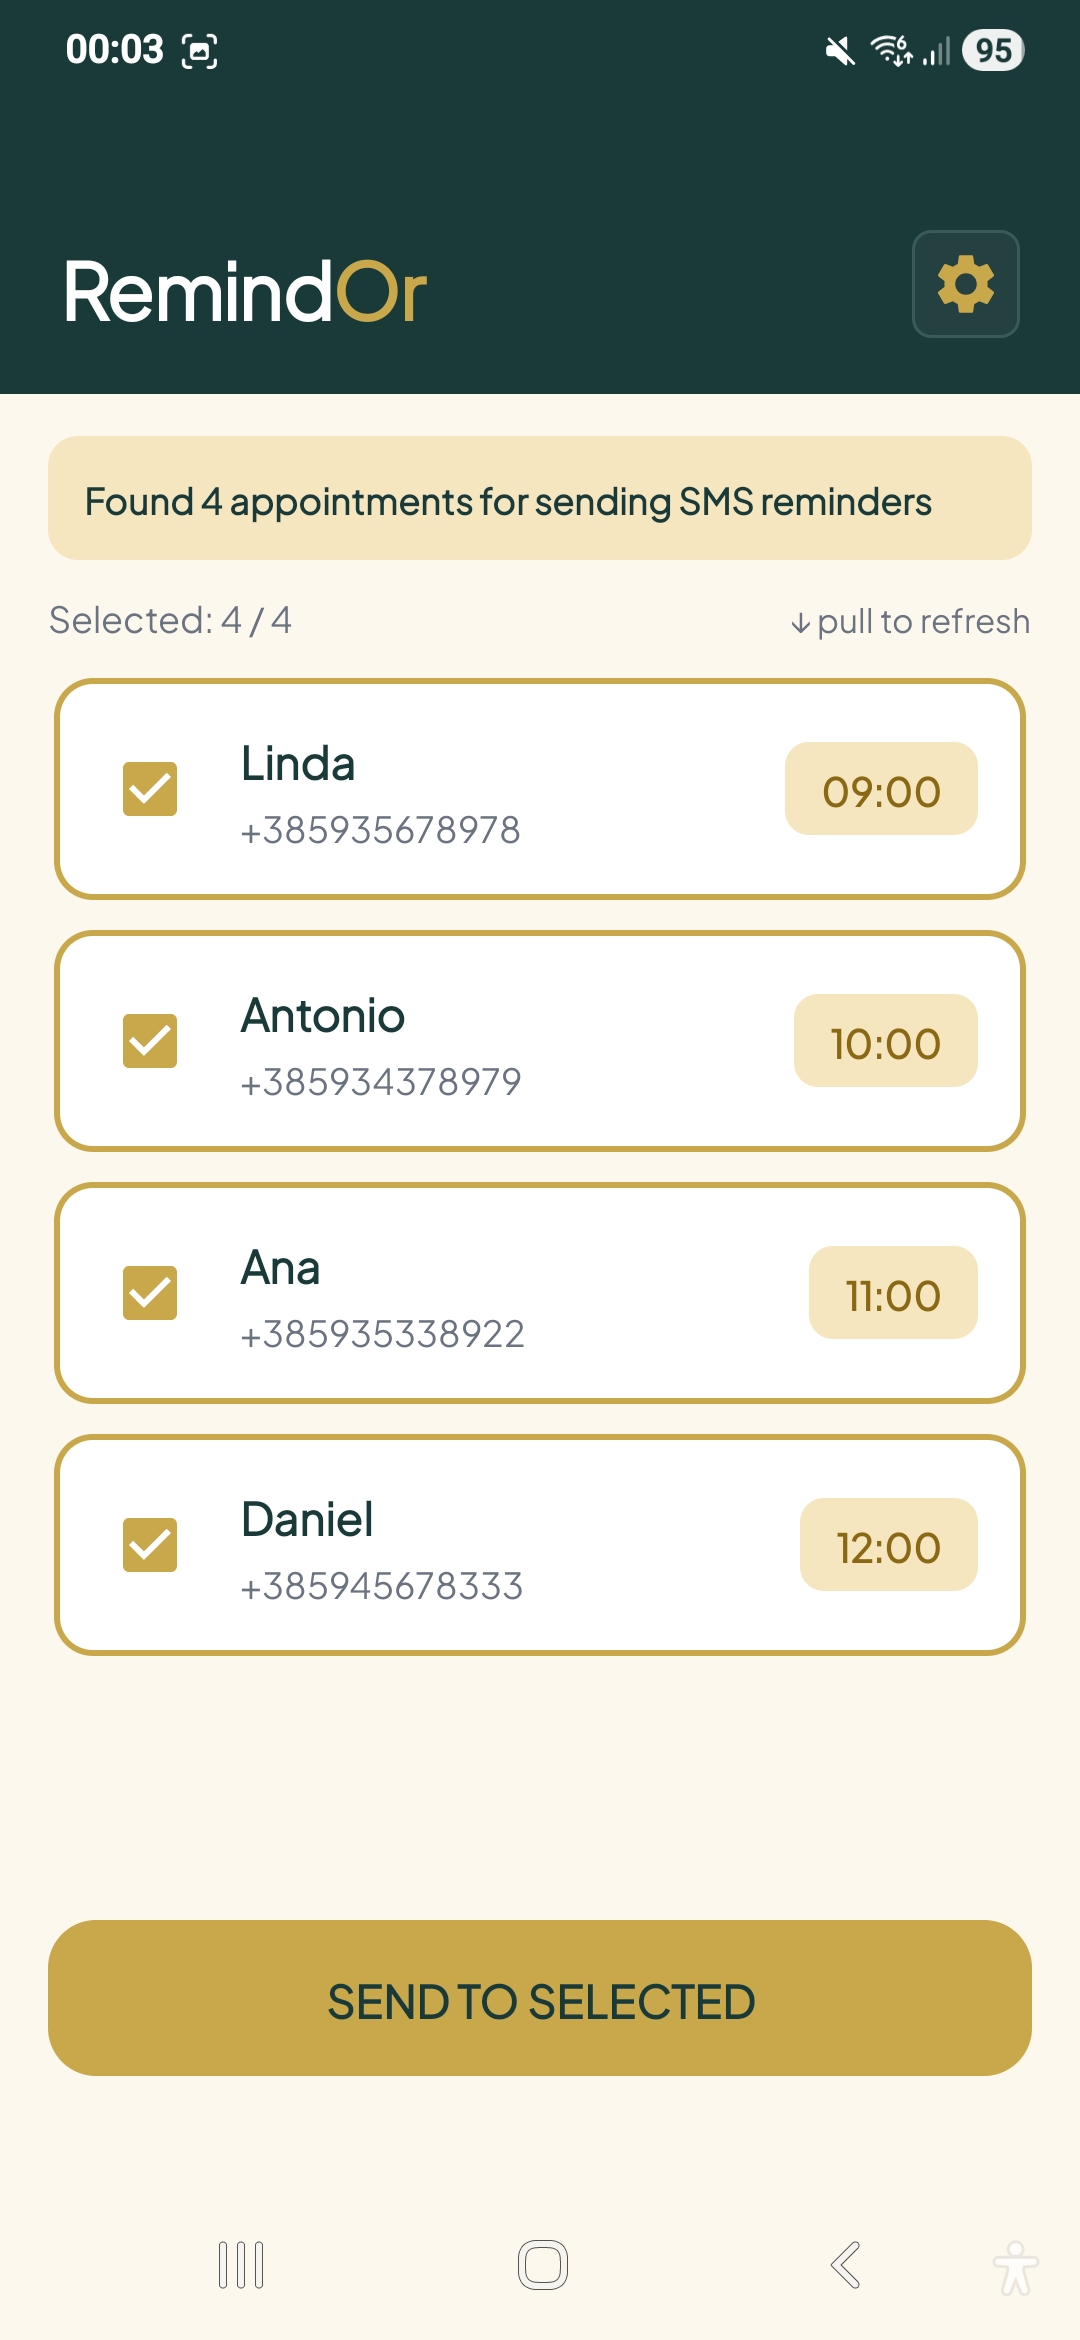Tap the pull to refresh hint

(910, 622)
